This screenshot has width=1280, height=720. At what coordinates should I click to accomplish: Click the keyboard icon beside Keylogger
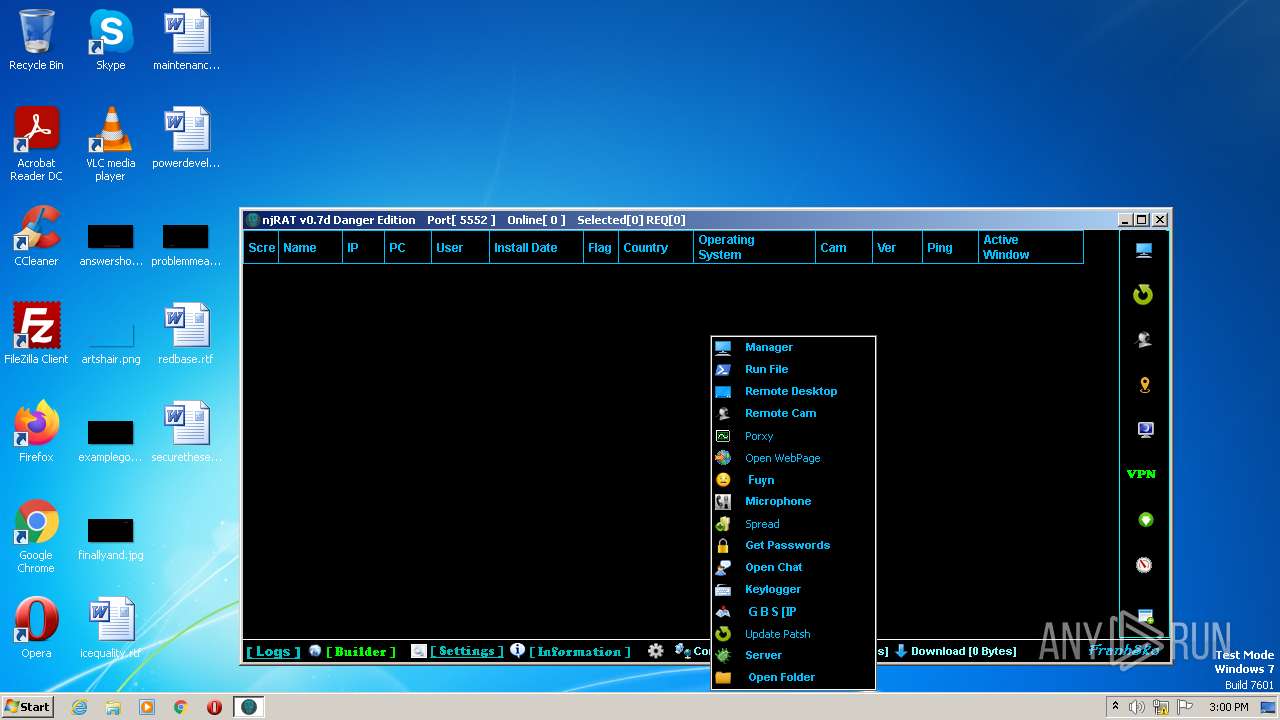coord(723,590)
